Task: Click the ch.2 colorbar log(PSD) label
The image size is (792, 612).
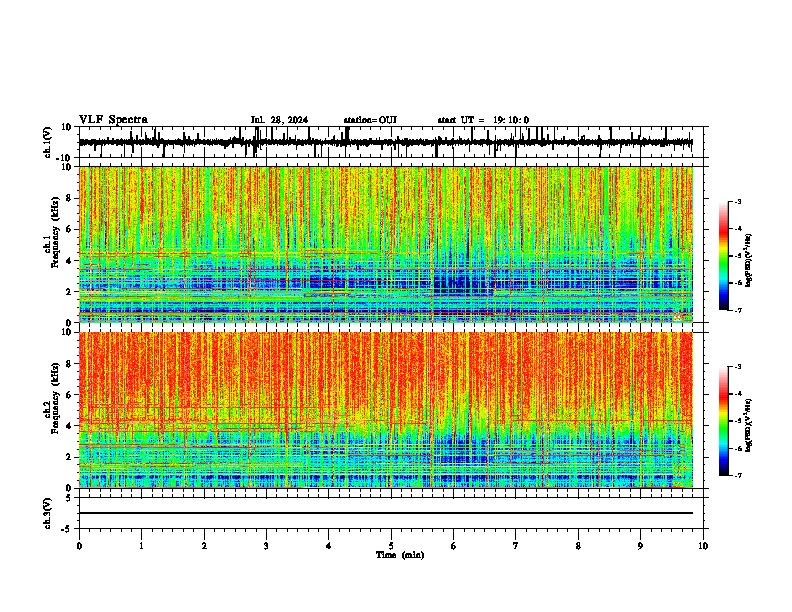Action: point(748,425)
